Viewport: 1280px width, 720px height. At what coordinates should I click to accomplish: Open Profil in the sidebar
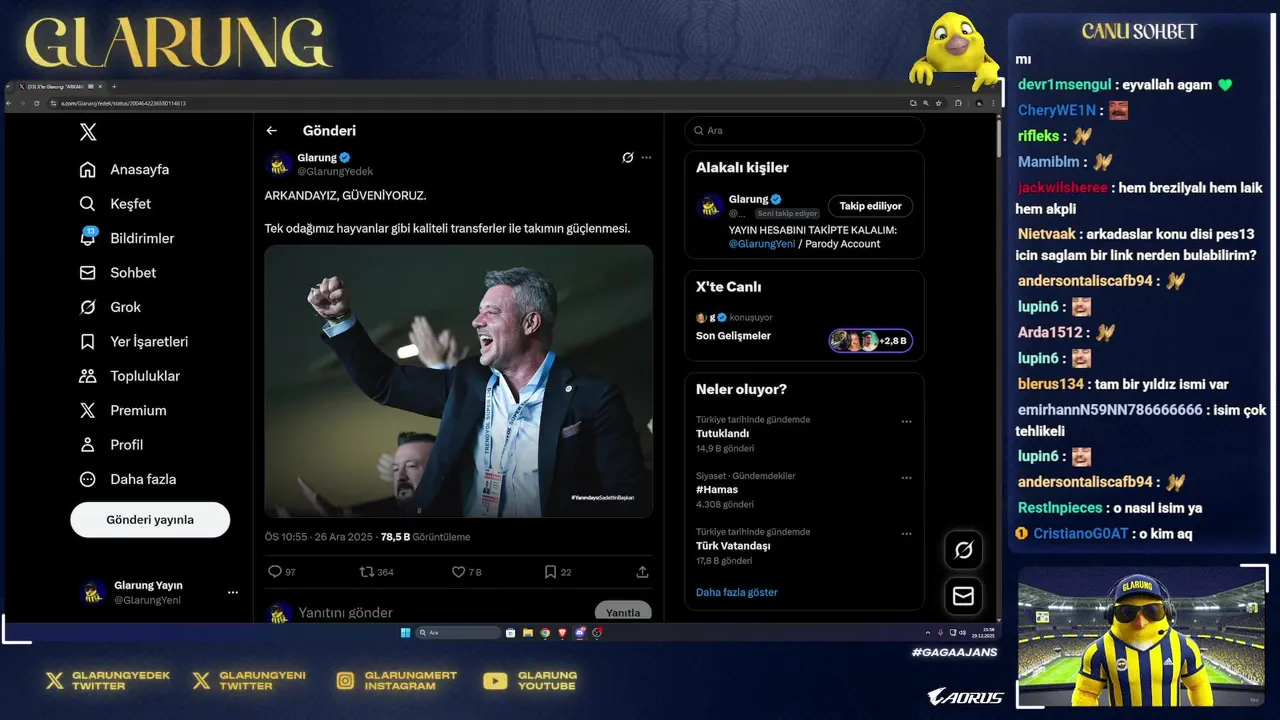pos(111,444)
